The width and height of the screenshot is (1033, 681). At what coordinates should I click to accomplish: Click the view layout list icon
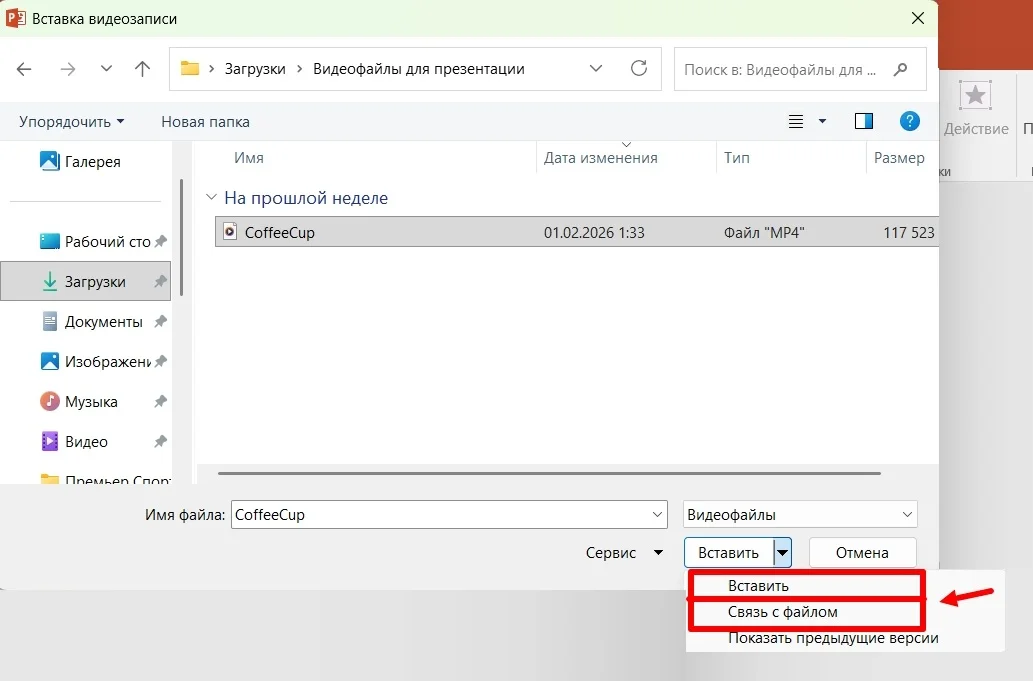coord(796,121)
